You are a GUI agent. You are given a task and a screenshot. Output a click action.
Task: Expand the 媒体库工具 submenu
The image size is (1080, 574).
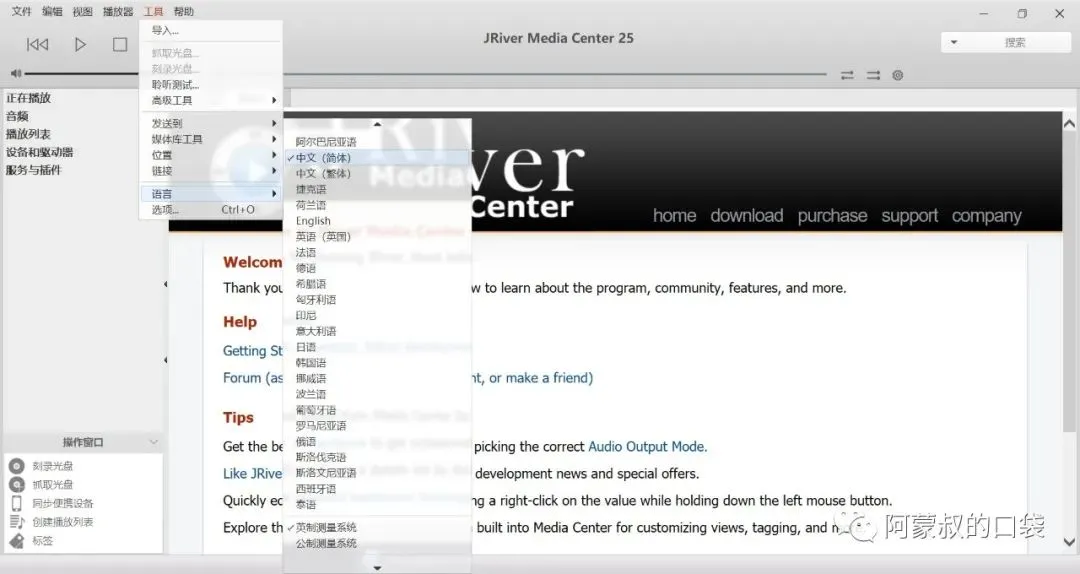[211, 139]
